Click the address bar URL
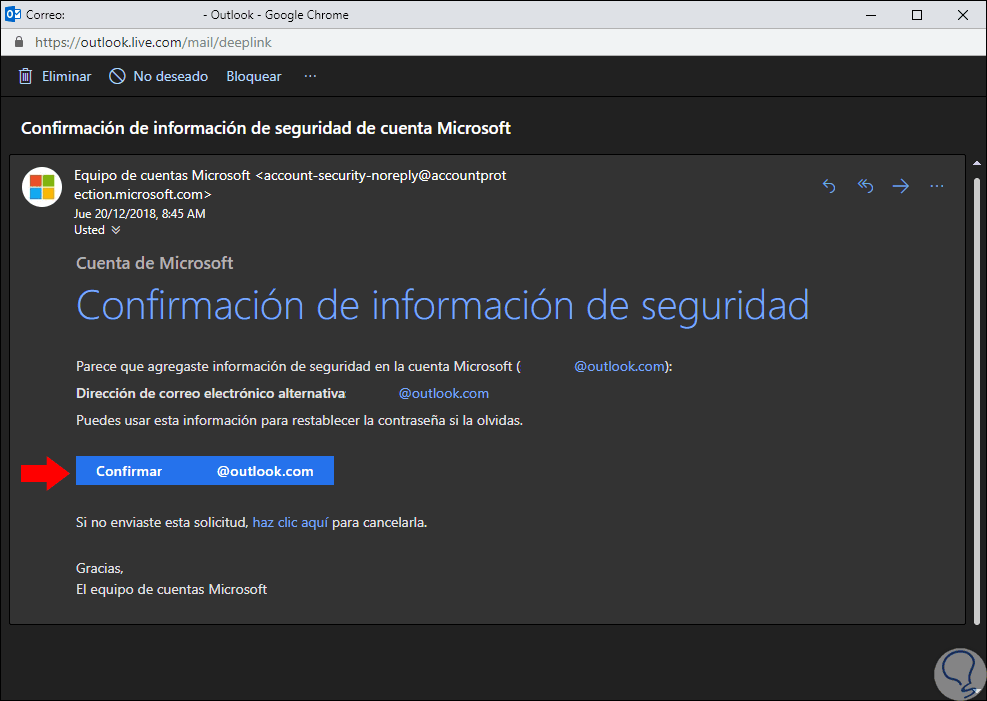The image size is (987, 701). click(154, 42)
